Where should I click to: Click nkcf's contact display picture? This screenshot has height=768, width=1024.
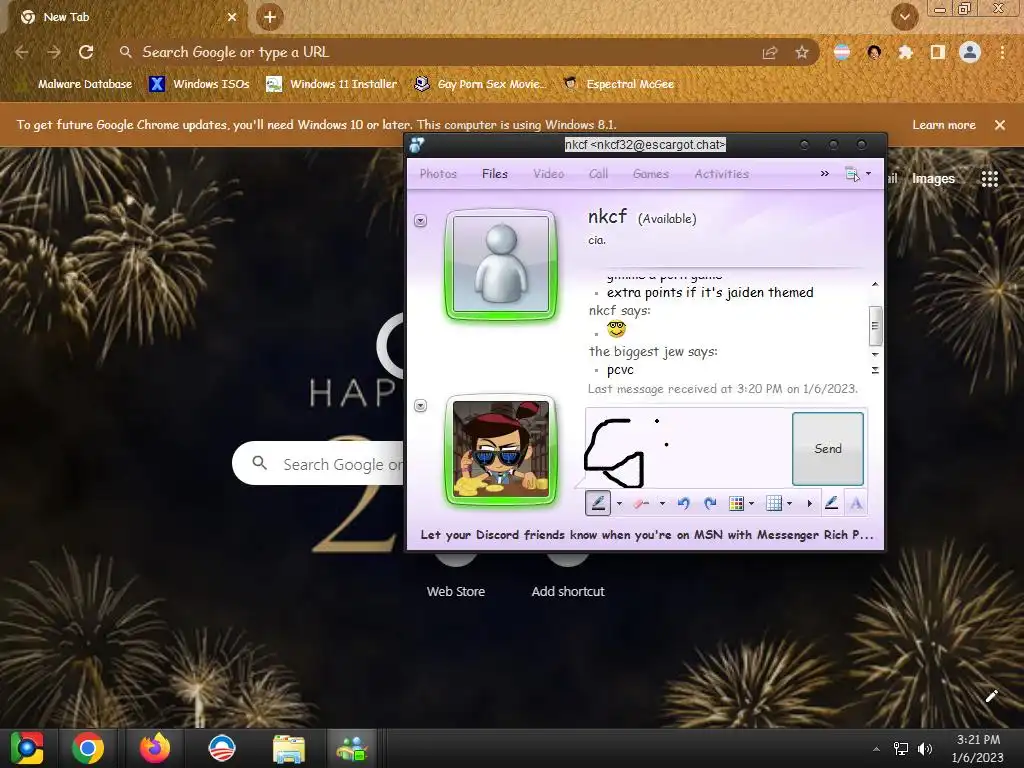[501, 264]
